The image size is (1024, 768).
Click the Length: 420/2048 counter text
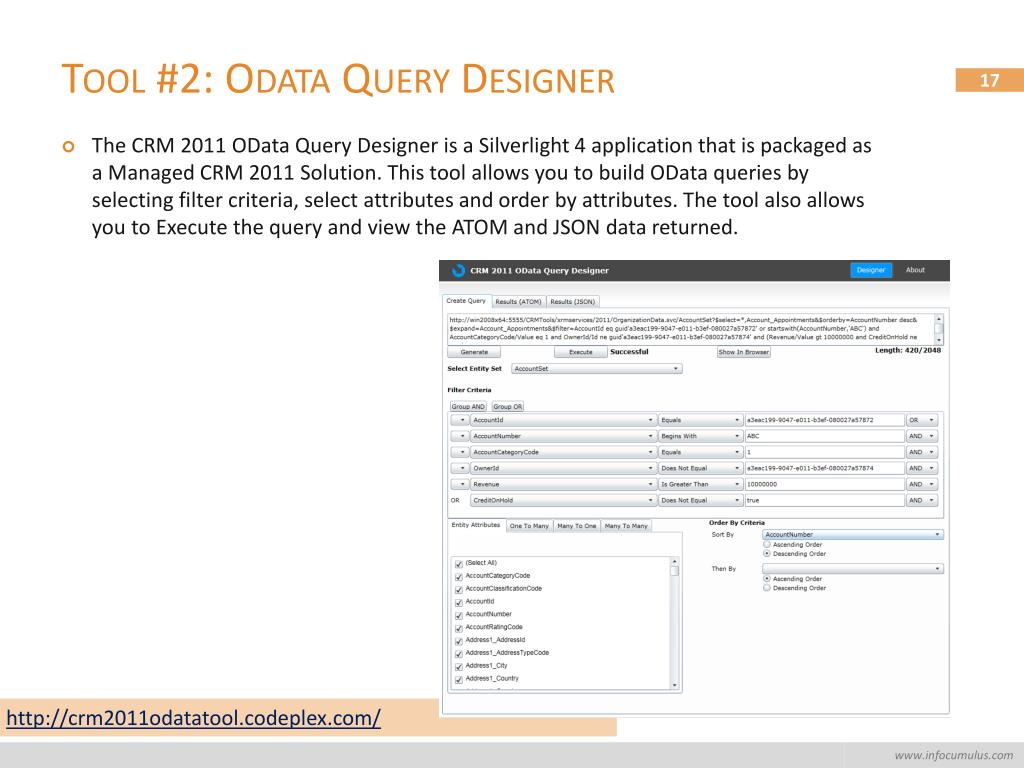coord(908,350)
